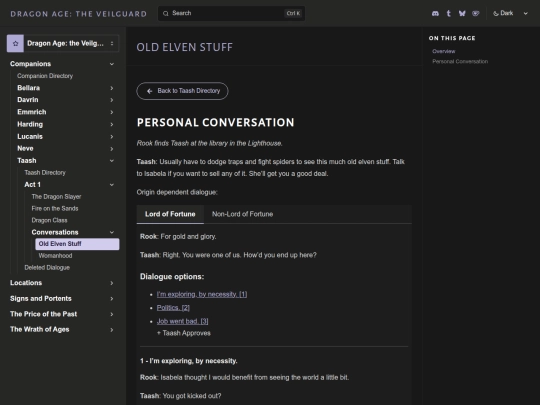Open Fire on the Sands page
Screen dimensions: 540x405
pos(55,208)
